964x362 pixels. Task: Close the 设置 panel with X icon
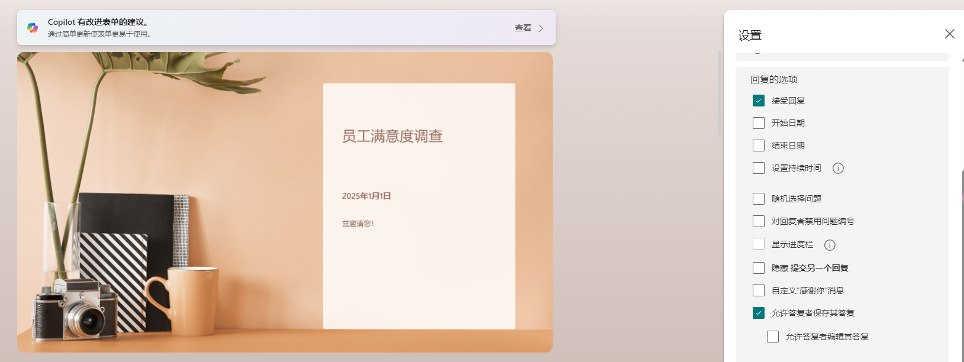tap(949, 34)
